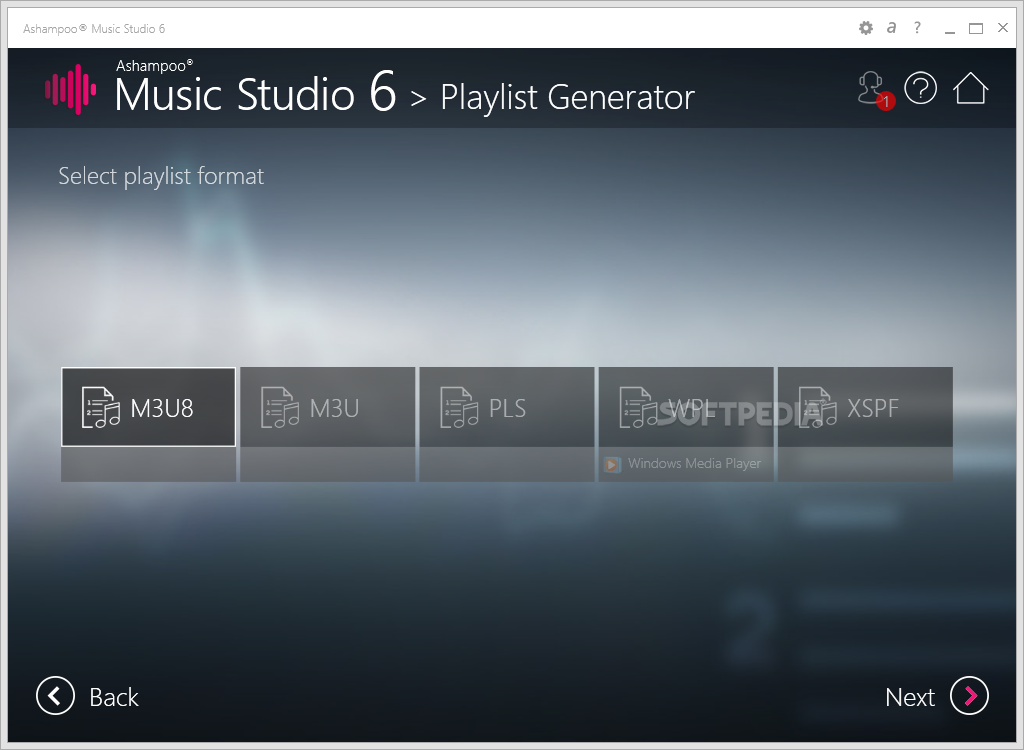Maximize the Music Studio window
The height and width of the screenshot is (750, 1024).
[x=976, y=28]
